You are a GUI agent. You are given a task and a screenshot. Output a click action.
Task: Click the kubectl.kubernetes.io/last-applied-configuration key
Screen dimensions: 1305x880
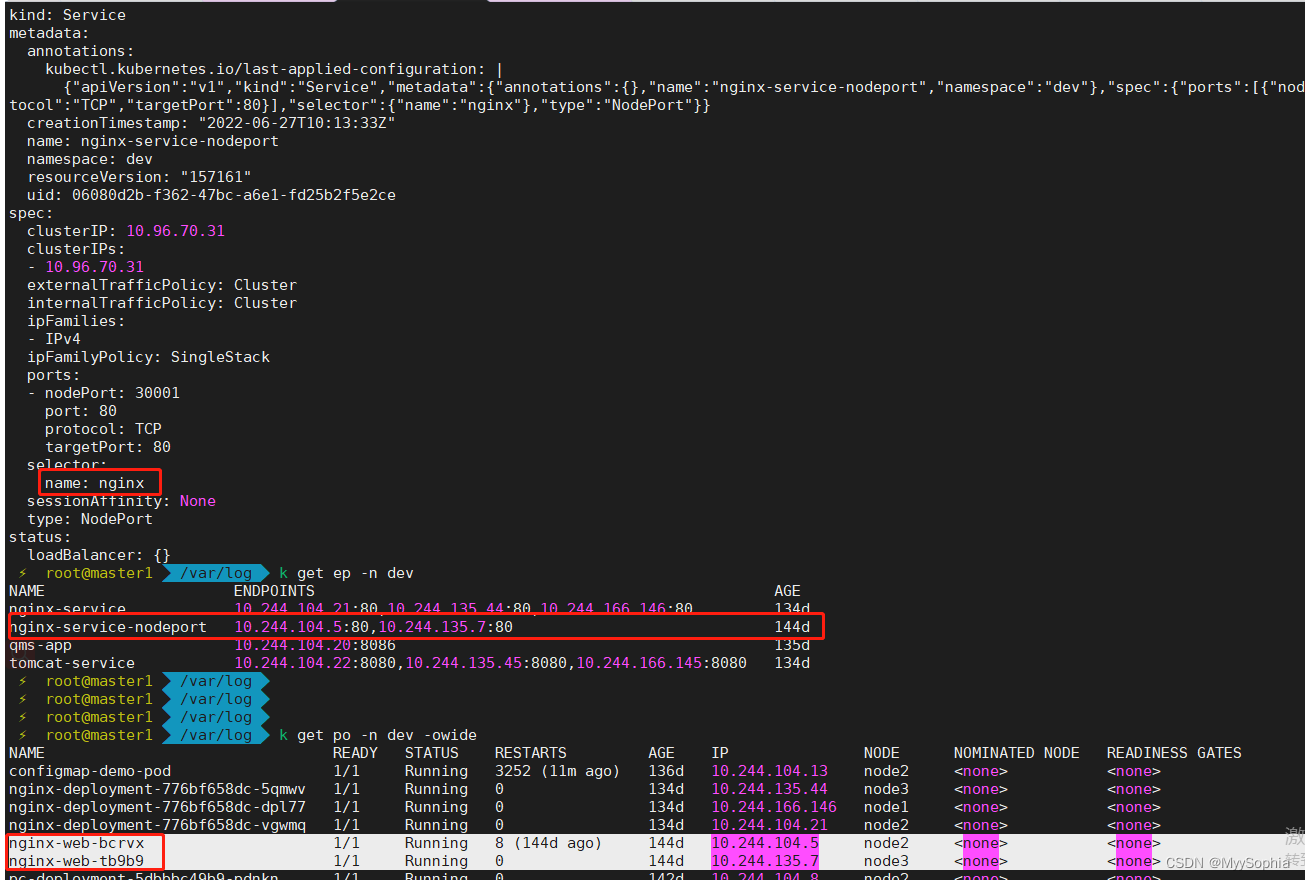pos(265,69)
